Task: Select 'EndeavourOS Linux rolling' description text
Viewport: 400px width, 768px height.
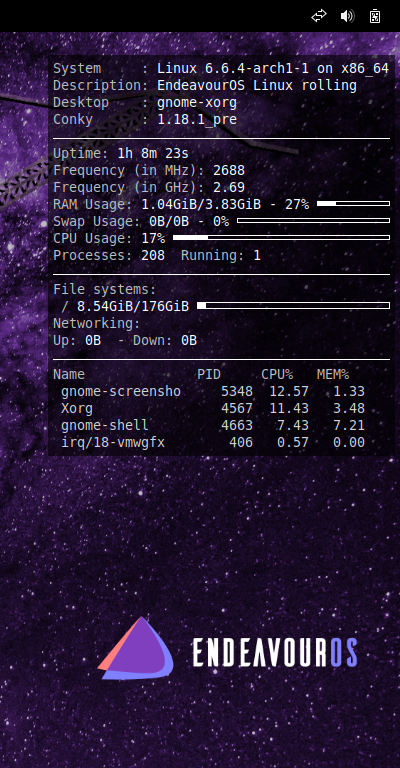Action: [x=257, y=86]
